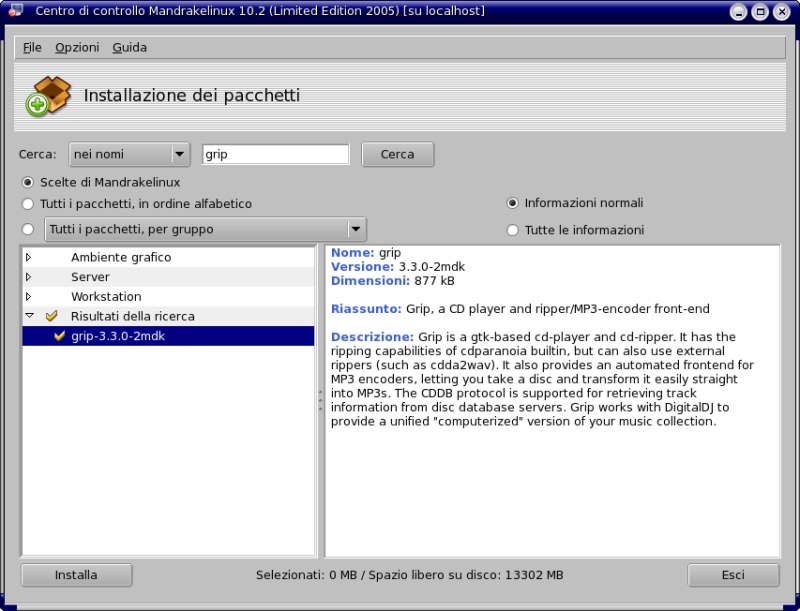Image resolution: width=800 pixels, height=611 pixels.
Task: Select radio button beside package group dropdown
Action: [28, 229]
